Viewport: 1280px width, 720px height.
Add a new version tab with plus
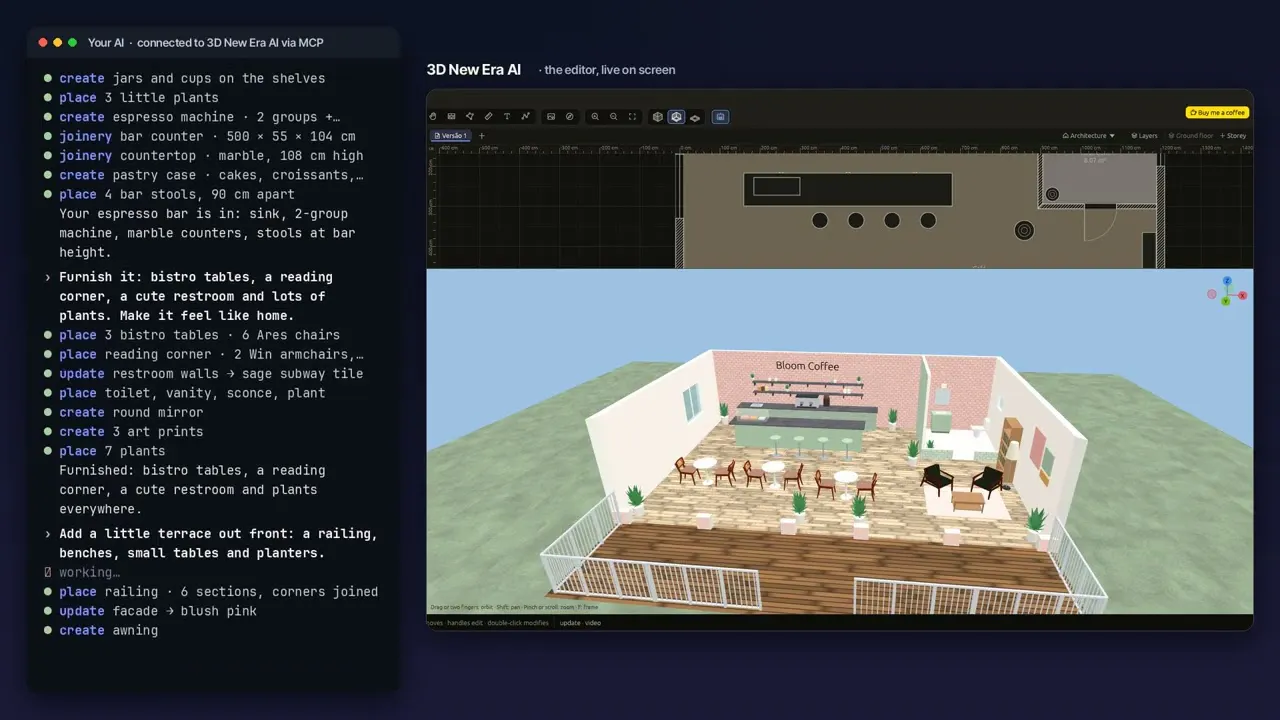click(x=481, y=136)
